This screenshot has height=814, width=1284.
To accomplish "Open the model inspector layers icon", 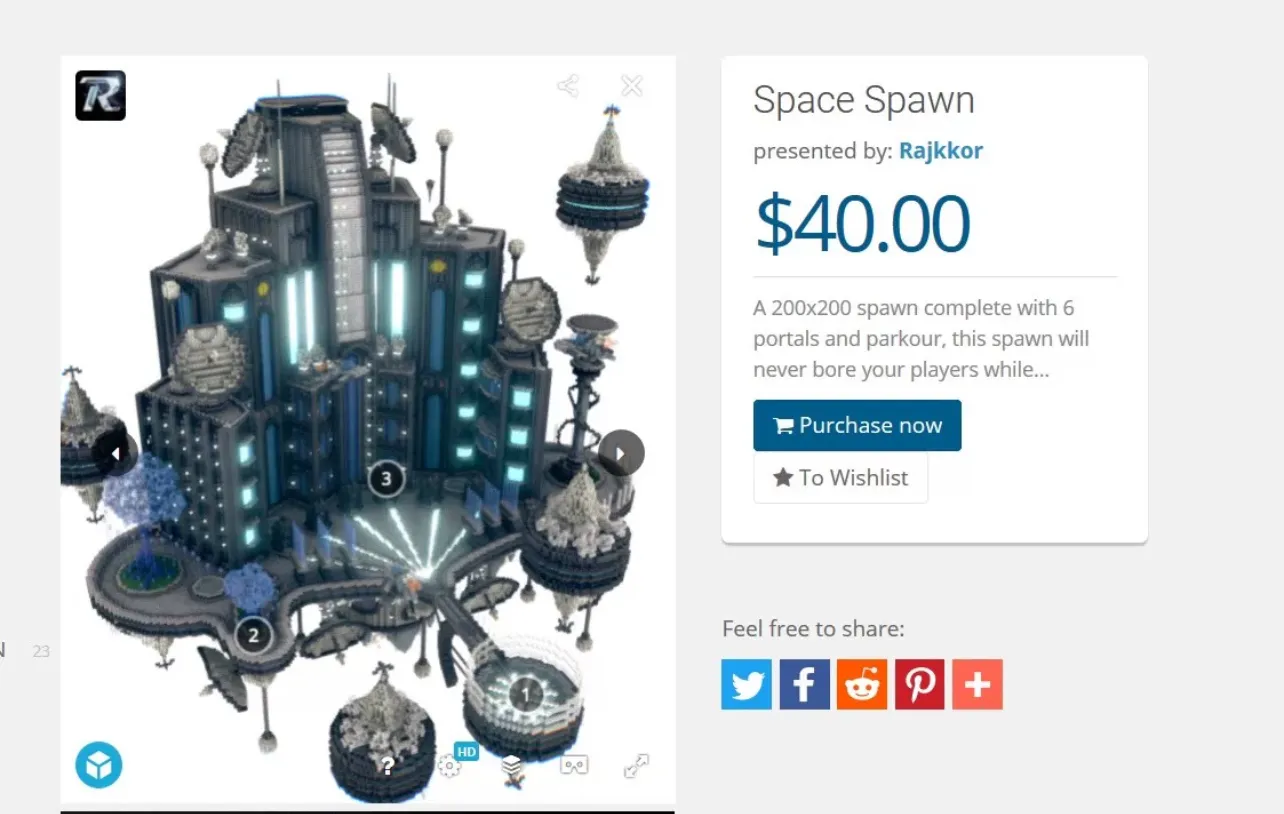I will pyautogui.click(x=512, y=767).
